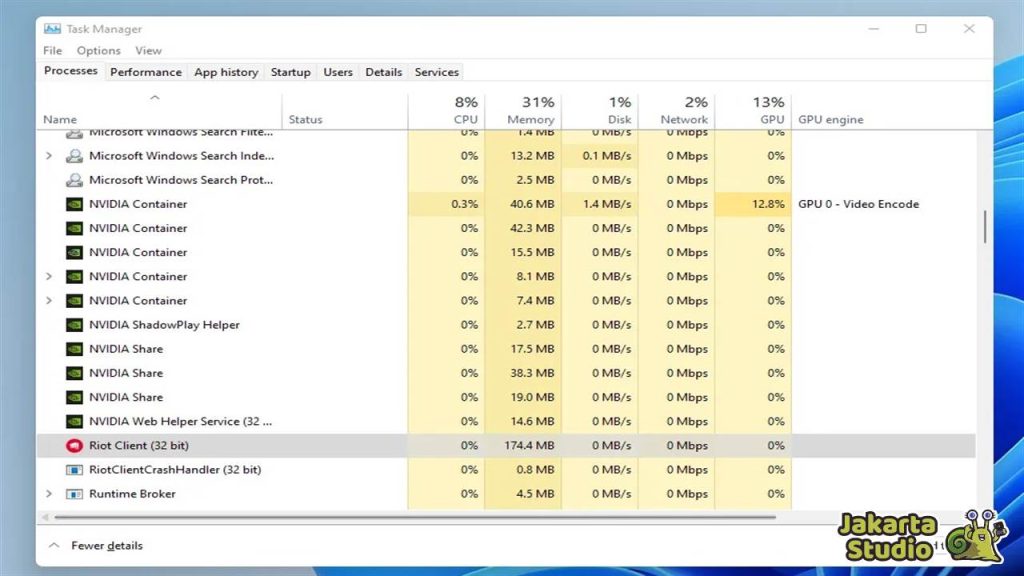Screen dimensions: 1024x576
Task: Open the Options menu
Action: [x=98, y=50]
